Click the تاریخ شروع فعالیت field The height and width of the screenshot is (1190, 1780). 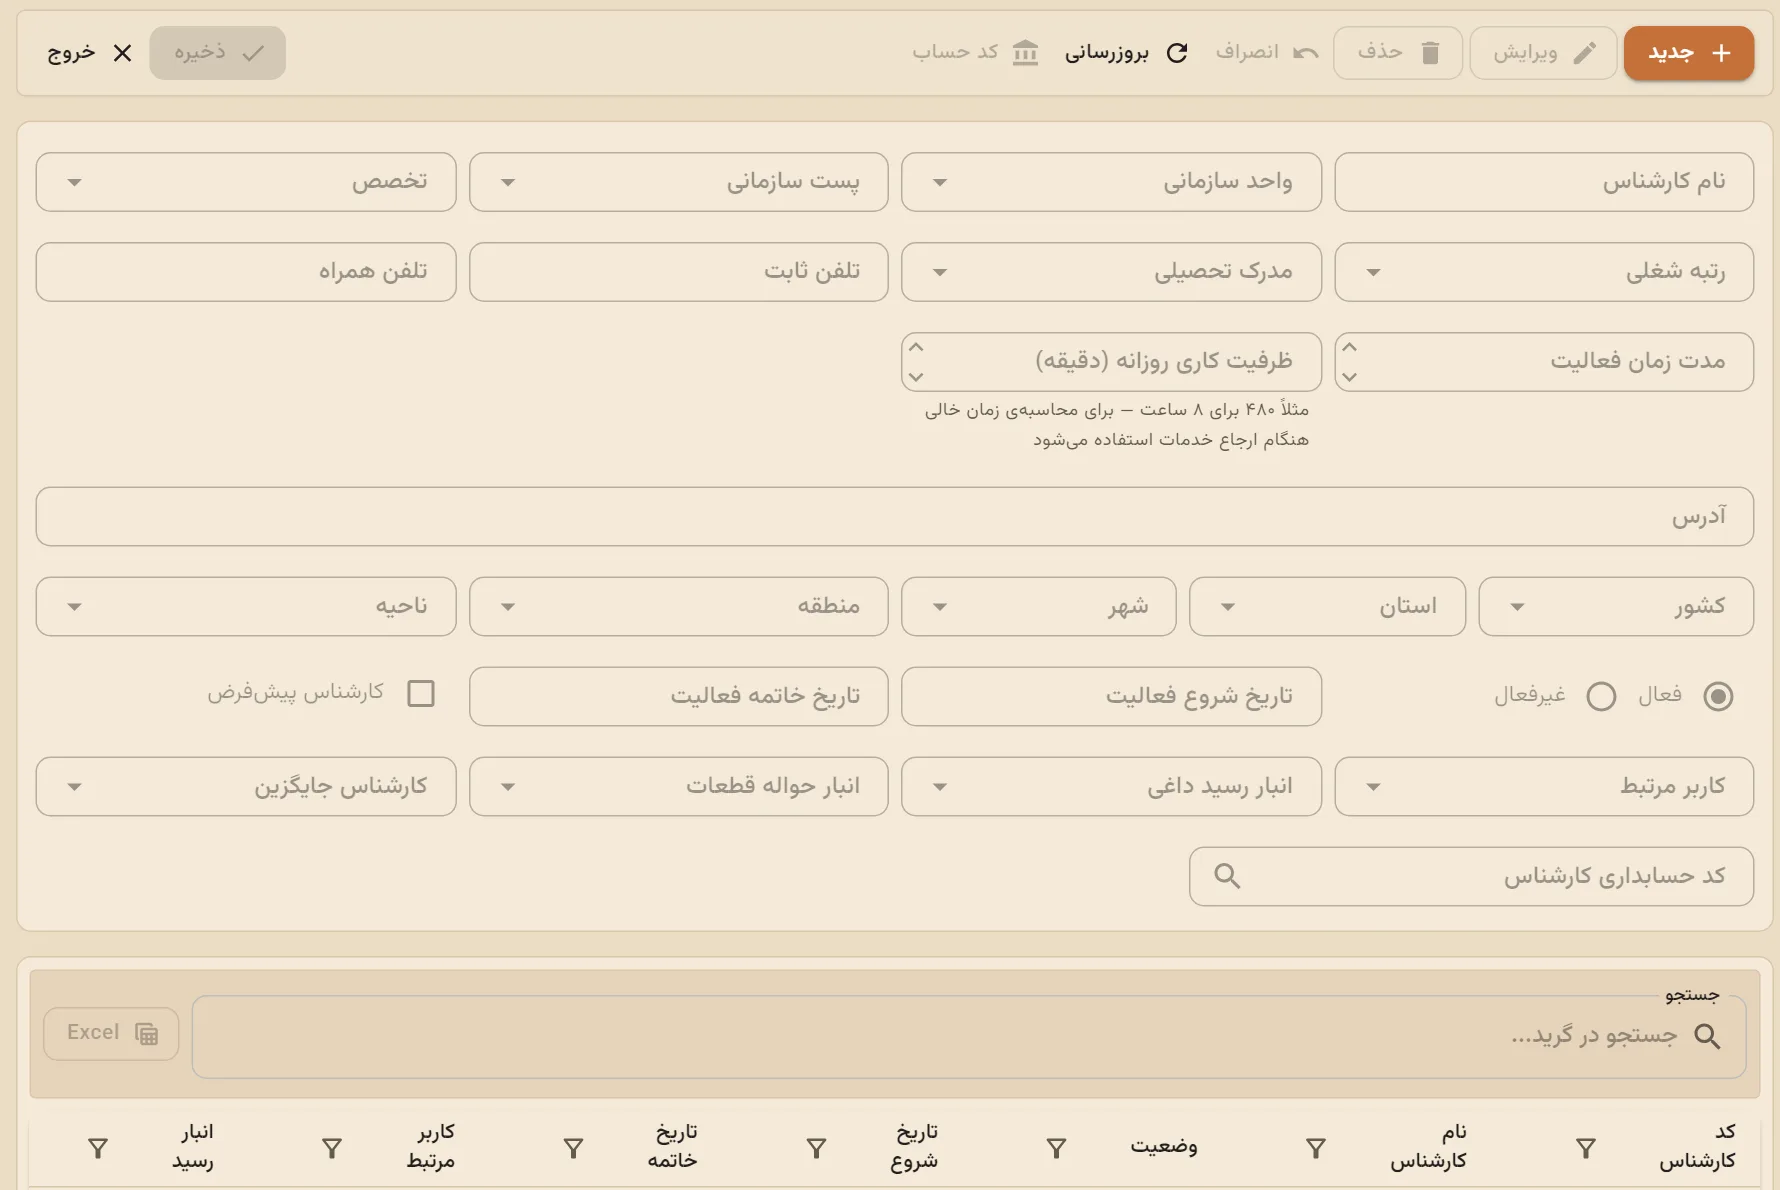point(1111,696)
